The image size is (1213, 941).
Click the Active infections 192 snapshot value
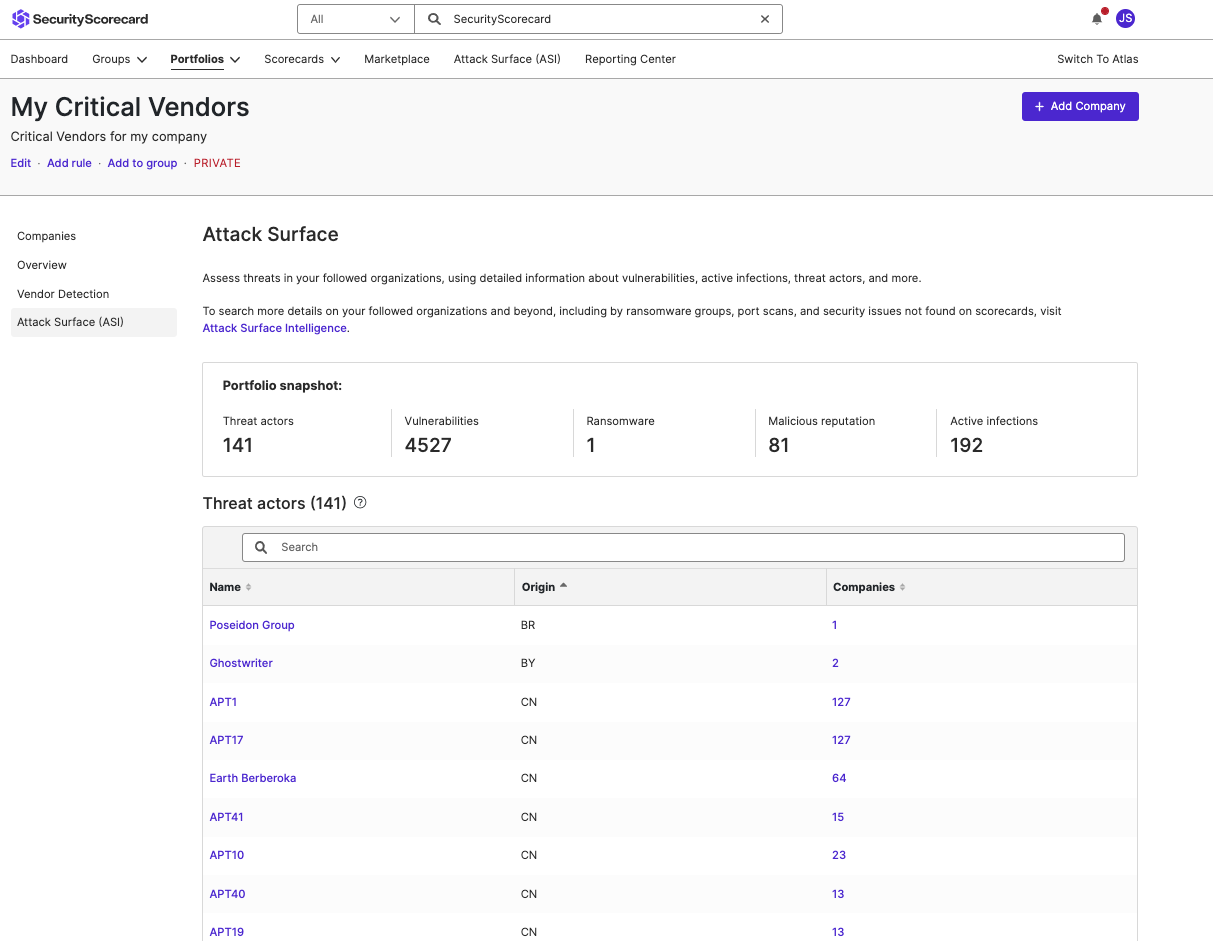(966, 445)
